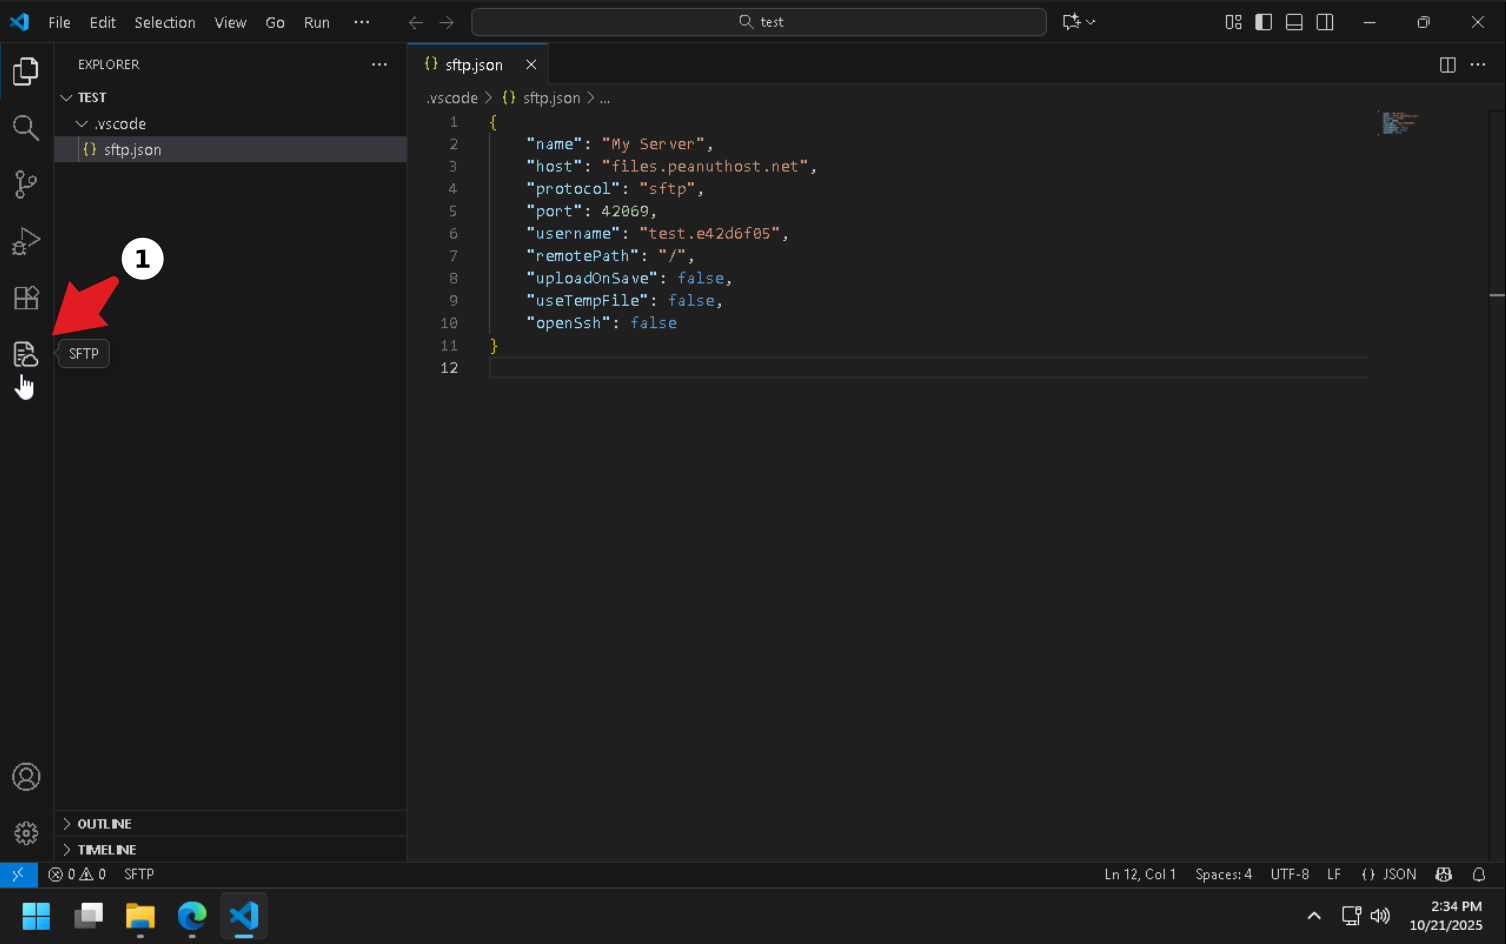Toggle the bottom Panel visibility
Screen dimensions: 1506x944
coord(1294,22)
